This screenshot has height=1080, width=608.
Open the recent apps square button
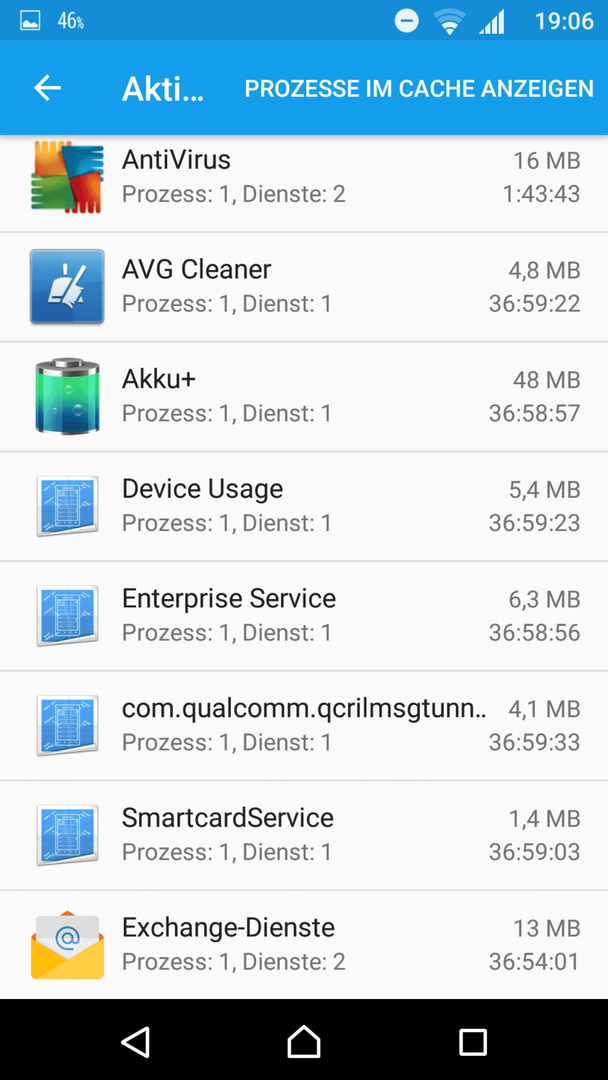pyautogui.click(x=473, y=1041)
